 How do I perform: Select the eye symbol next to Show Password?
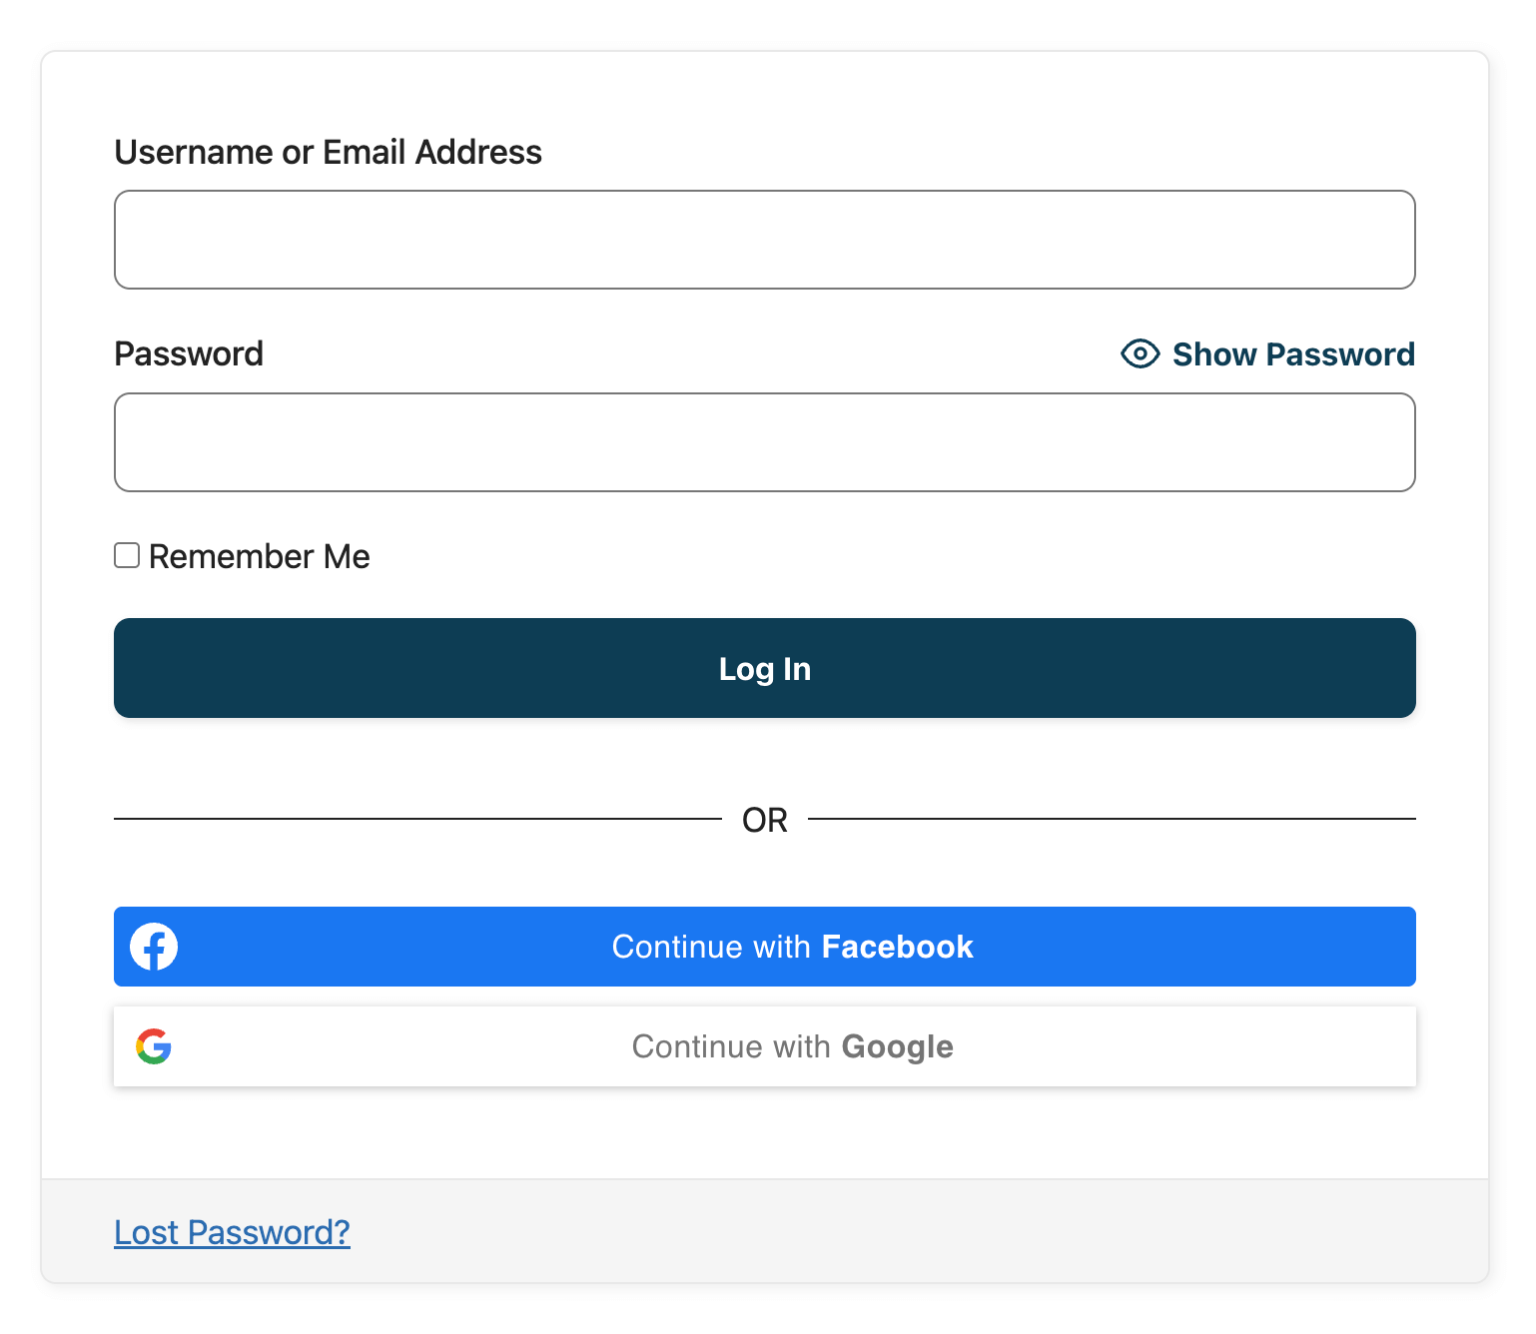(1139, 354)
